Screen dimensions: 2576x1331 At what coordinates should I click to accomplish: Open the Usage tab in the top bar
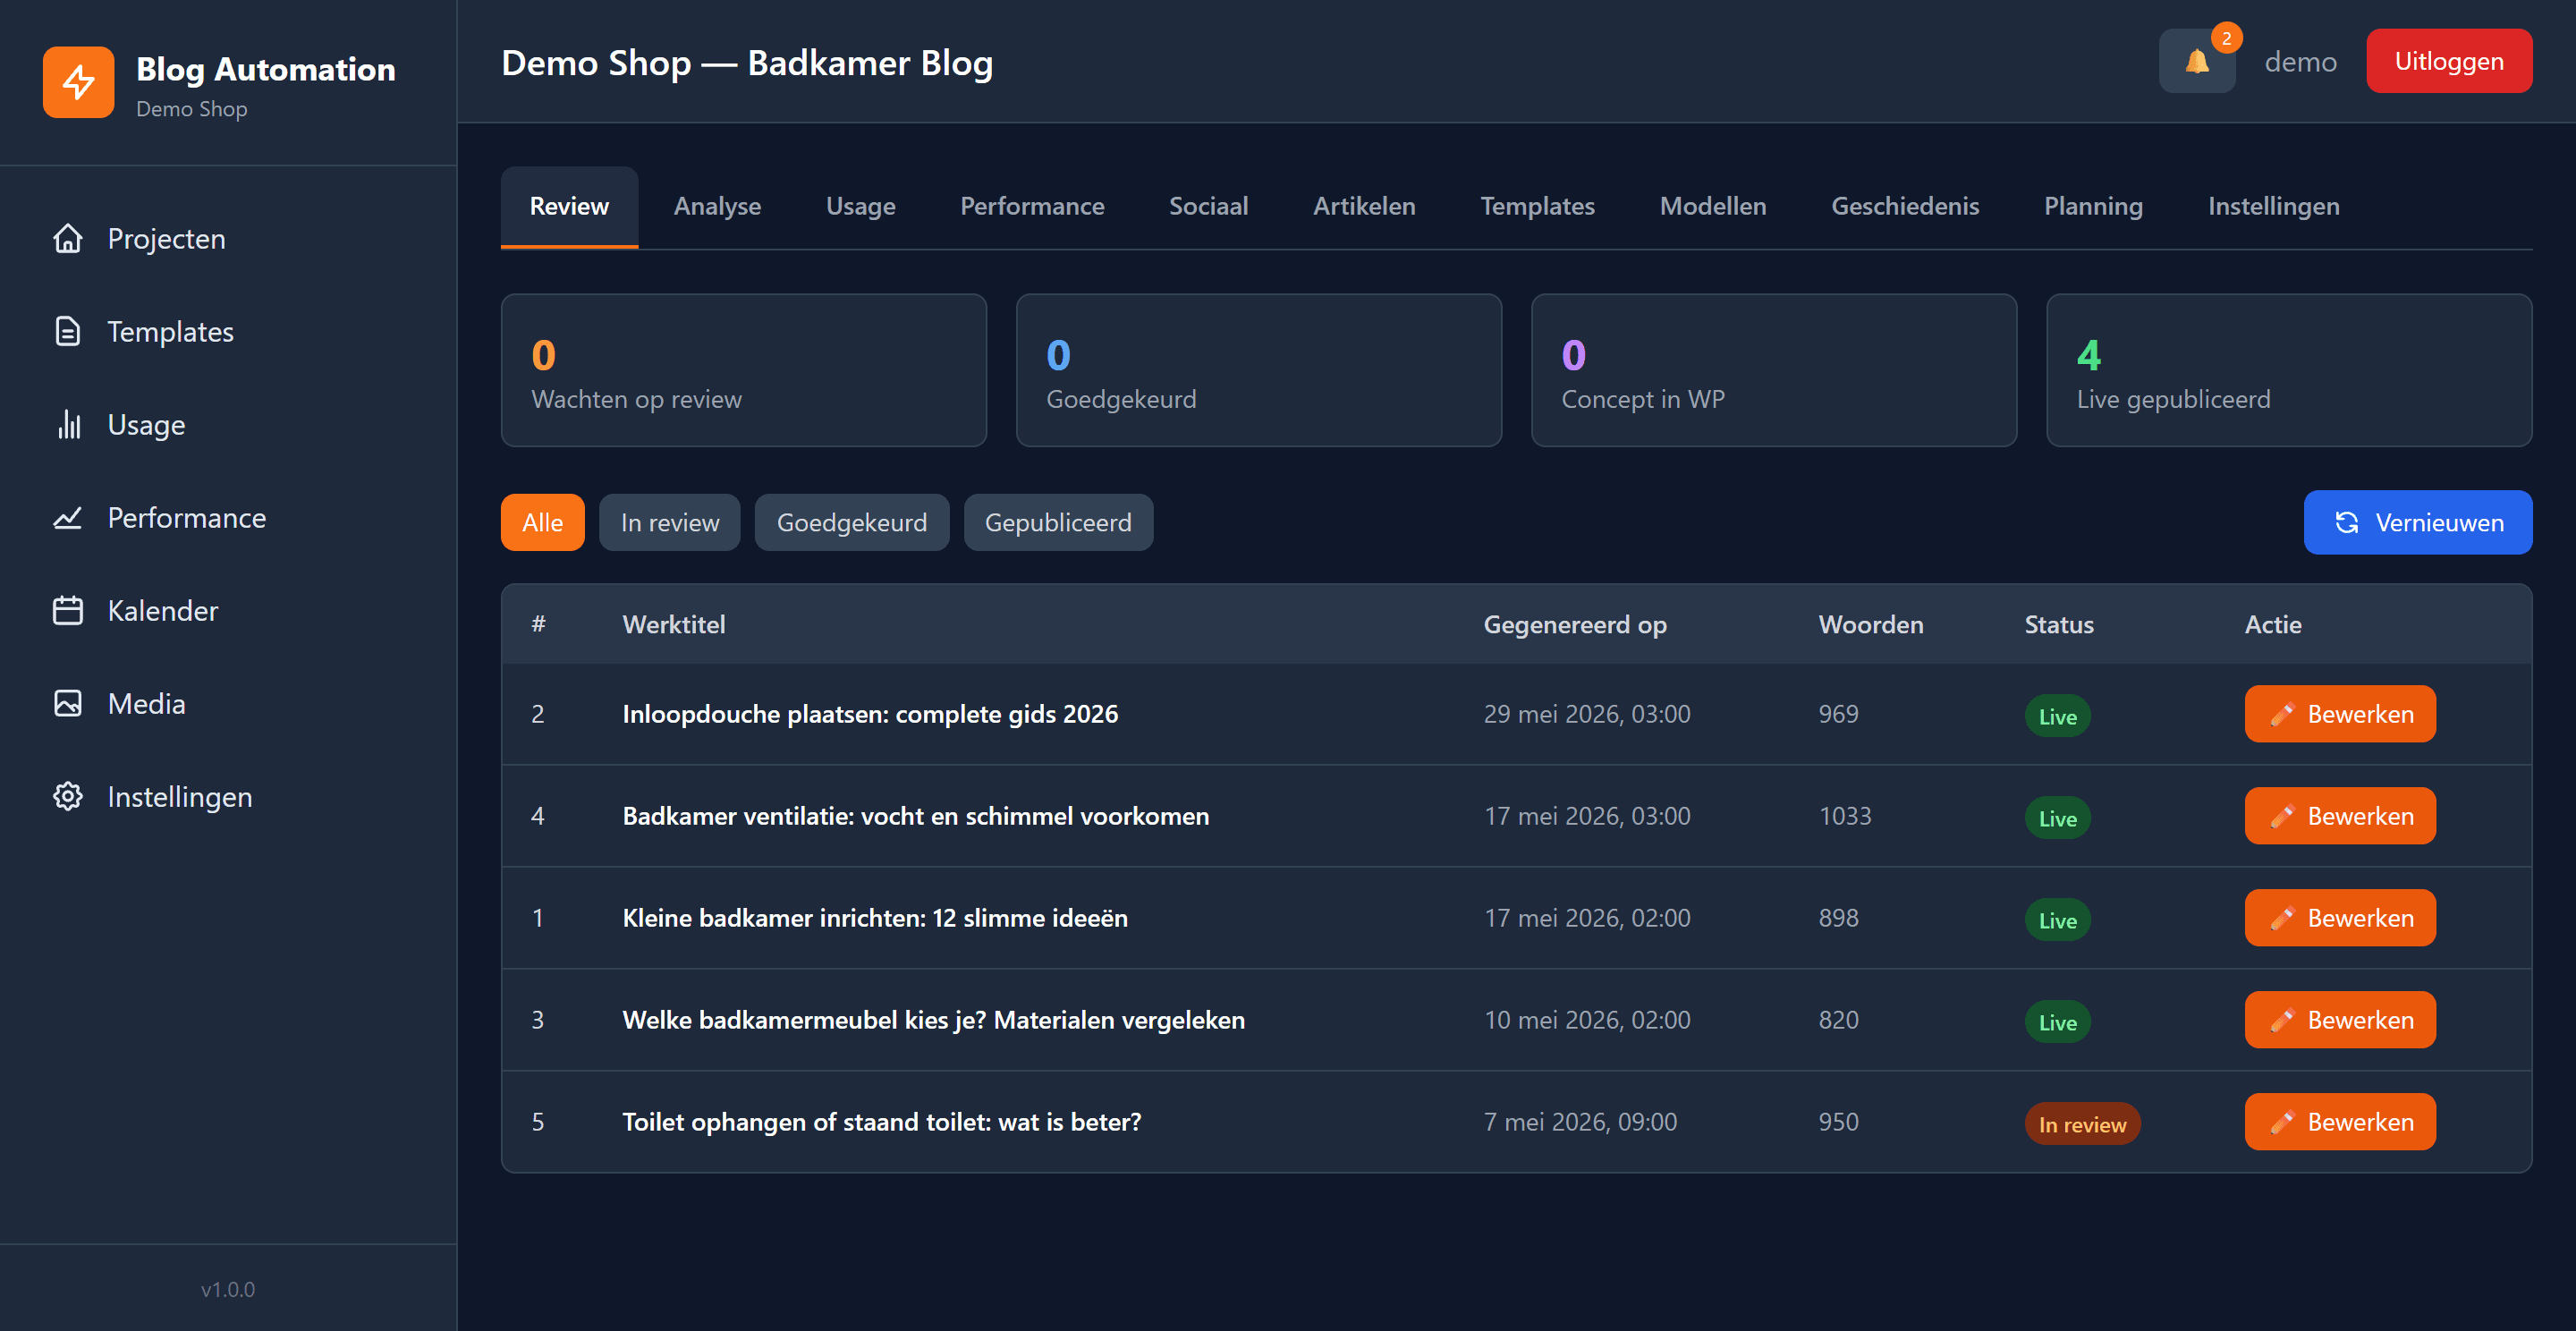pos(860,206)
